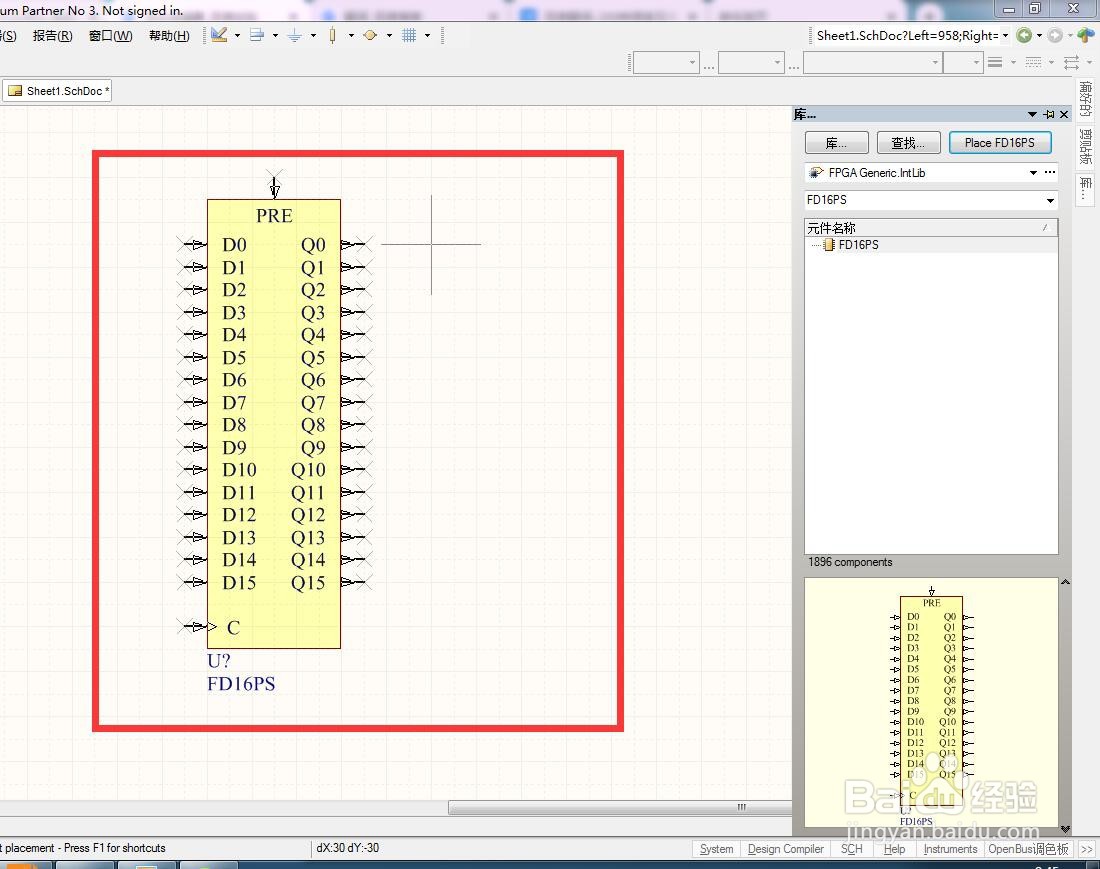This screenshot has width=1100, height=869.
Task: Expand simulation sources dropdown arrow
Action: point(389,35)
